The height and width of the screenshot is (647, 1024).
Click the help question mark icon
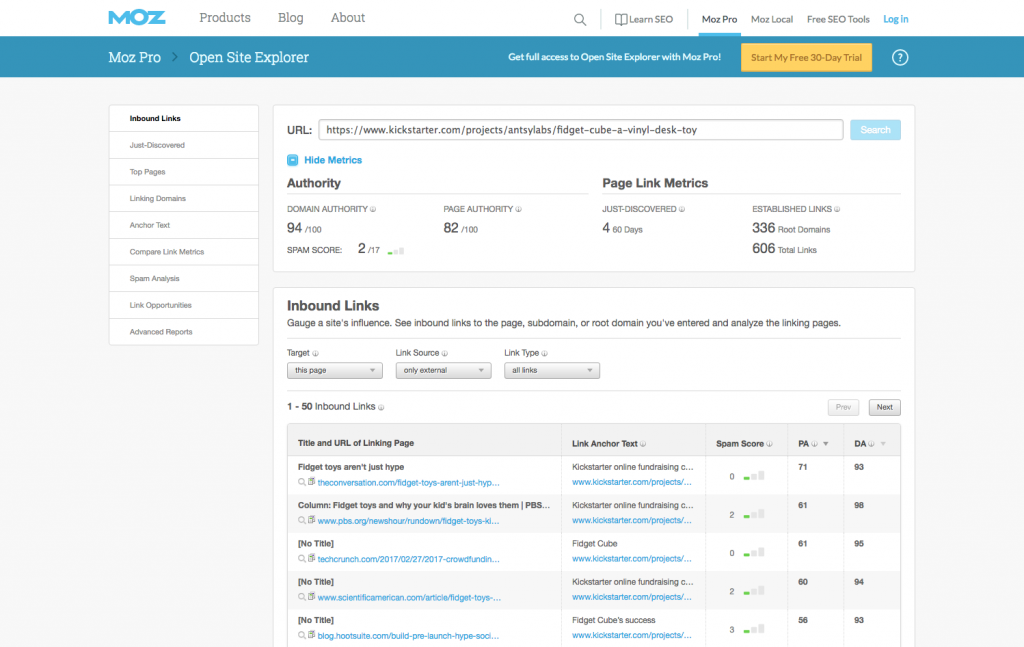pos(900,57)
